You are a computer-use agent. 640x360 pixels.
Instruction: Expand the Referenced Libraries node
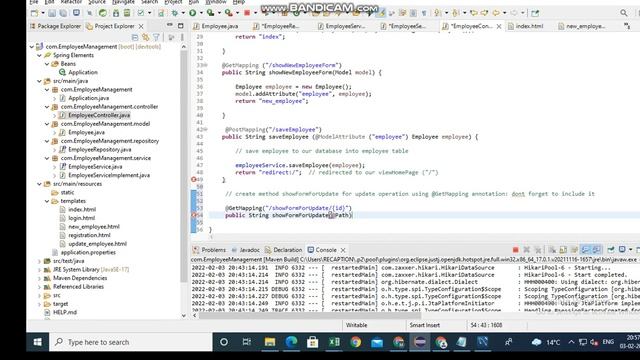click(40, 287)
